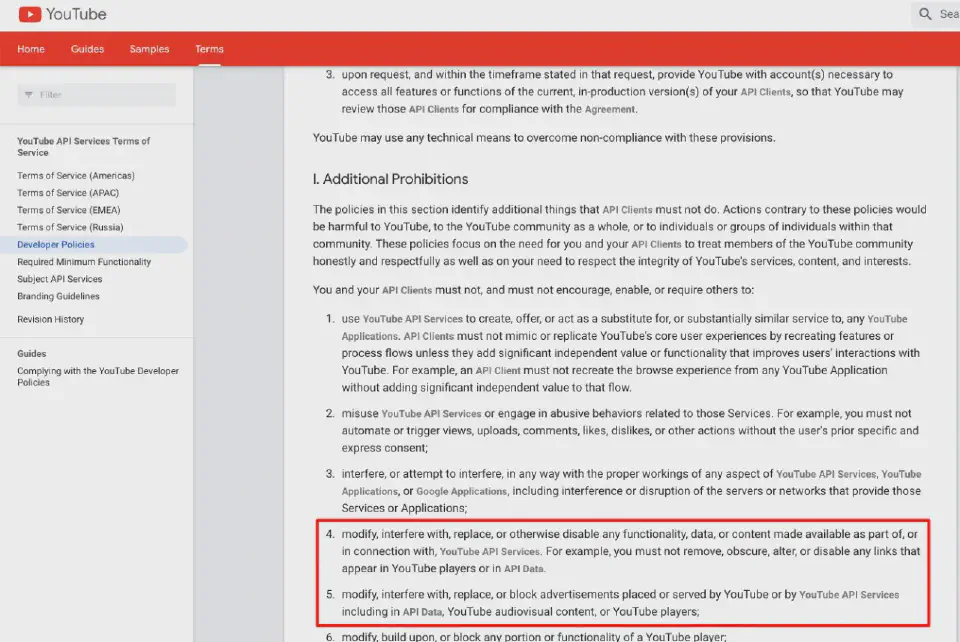Open the Home tab

point(31,49)
